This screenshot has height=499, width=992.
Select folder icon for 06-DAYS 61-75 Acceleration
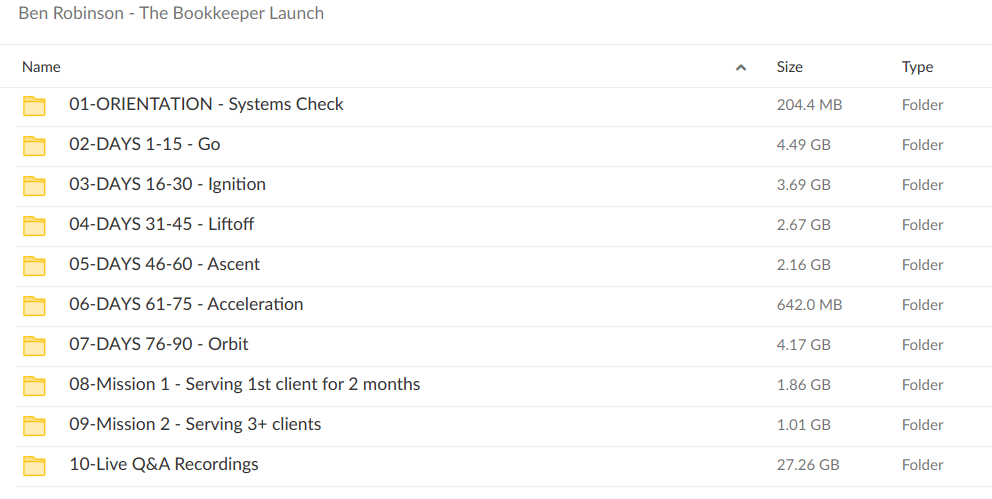[35, 306]
